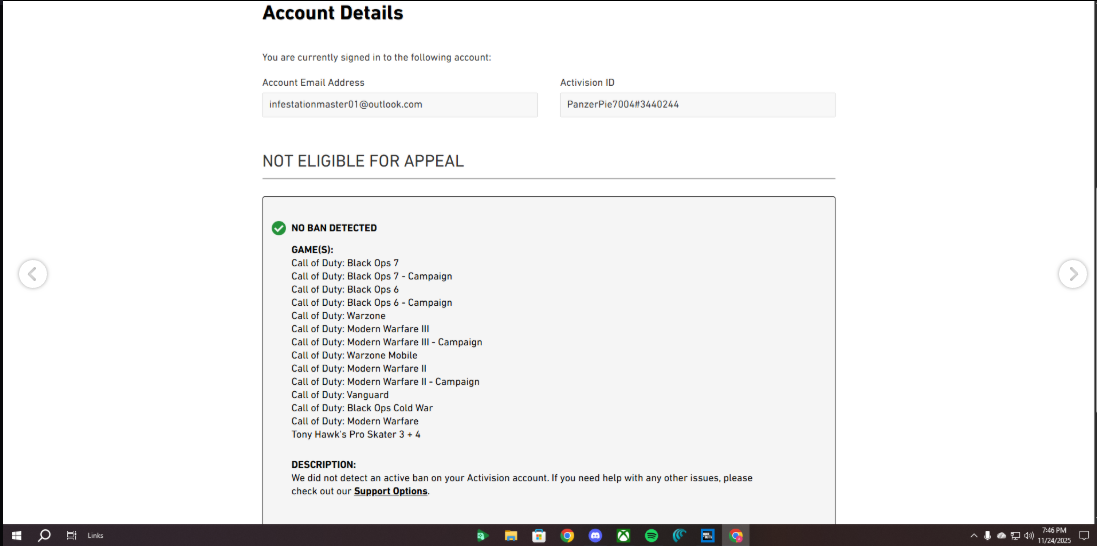Go to the previous image with the left arrow
The image size is (1097, 546).
tap(33, 274)
